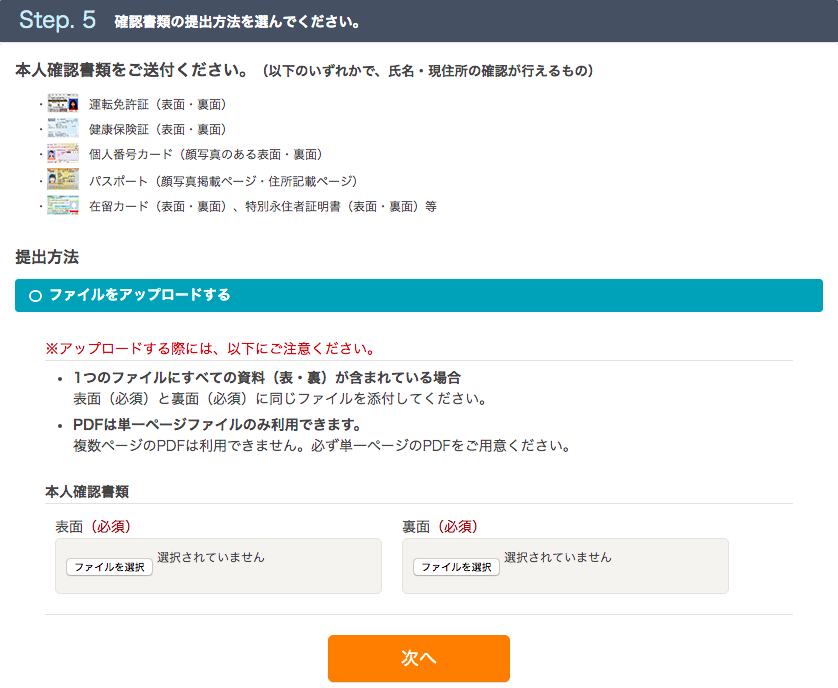Click the health insurance card (健康保険証) thumbnail
This screenshot has height=688, width=838.
pyautogui.click(x=63, y=129)
